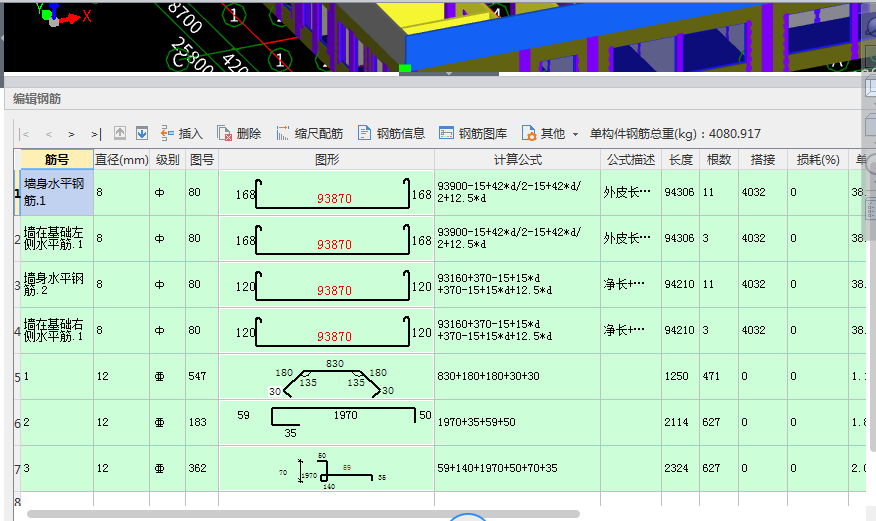The width and height of the screenshot is (876, 521).
Task: Click the 图形 column header
Action: coord(327,160)
